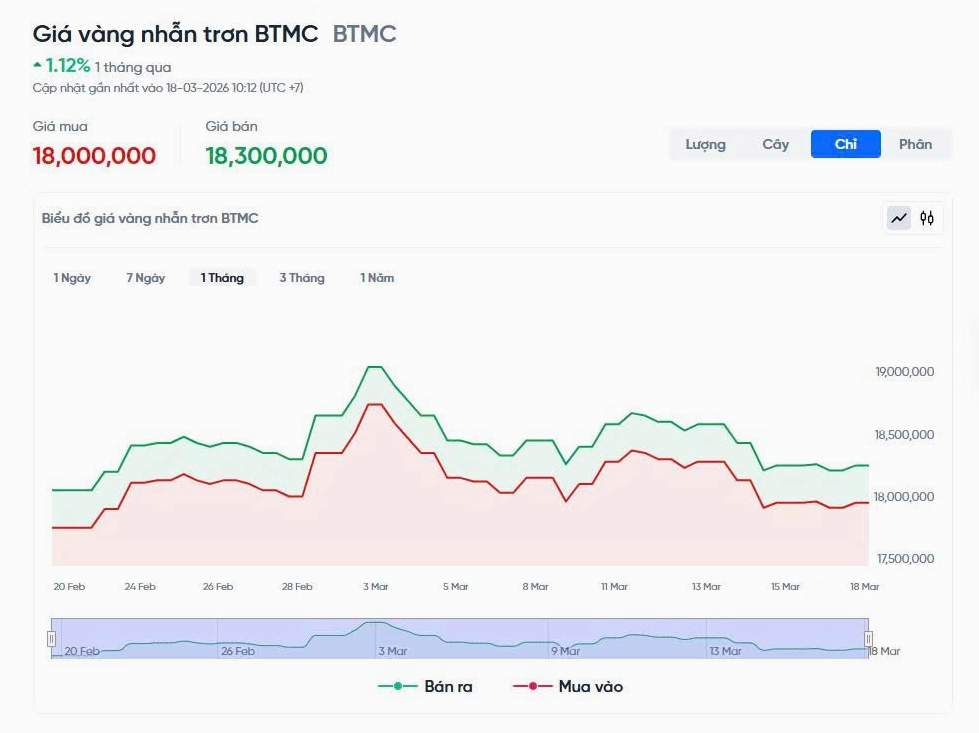
Task: Keep Chỉ unit selected by clicking it
Action: [846, 144]
